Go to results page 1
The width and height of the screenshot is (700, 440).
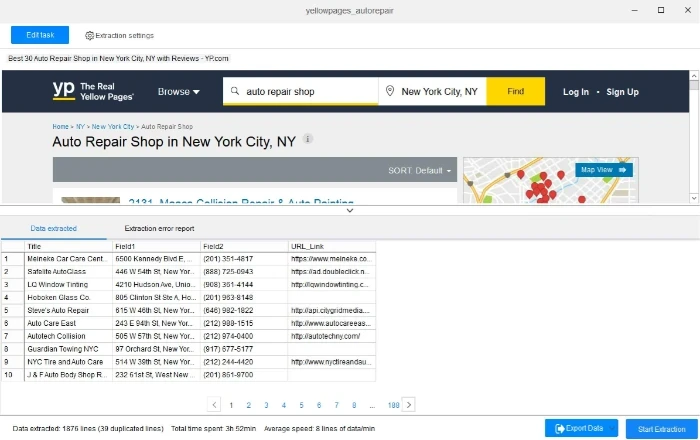point(231,405)
